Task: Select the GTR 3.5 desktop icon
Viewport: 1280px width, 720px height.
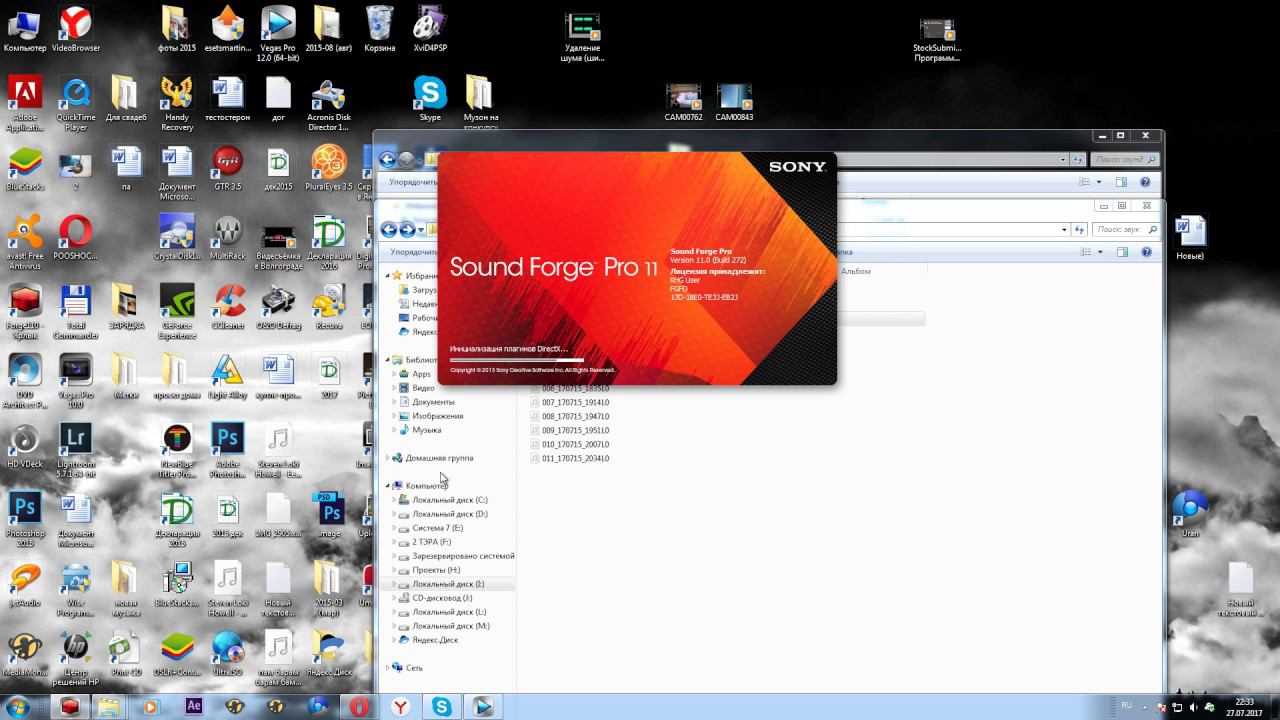Action: click(227, 168)
